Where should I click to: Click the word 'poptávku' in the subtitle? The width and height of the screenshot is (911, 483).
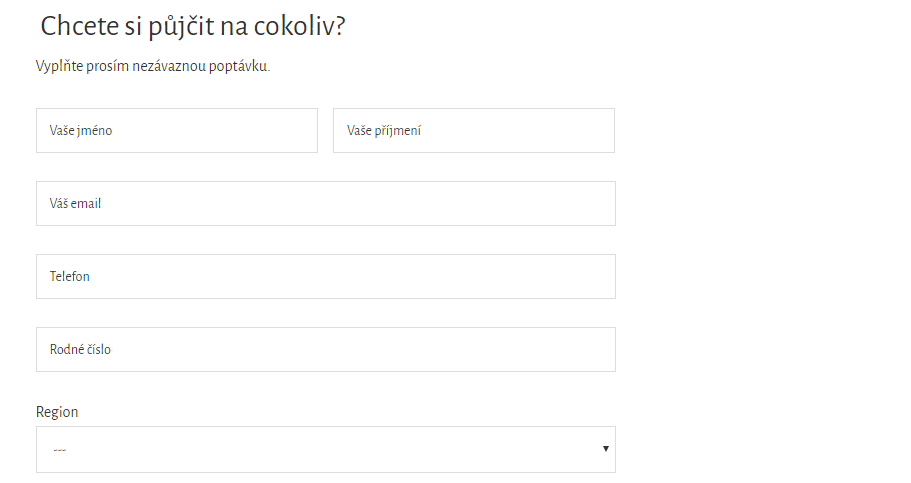tap(239, 67)
